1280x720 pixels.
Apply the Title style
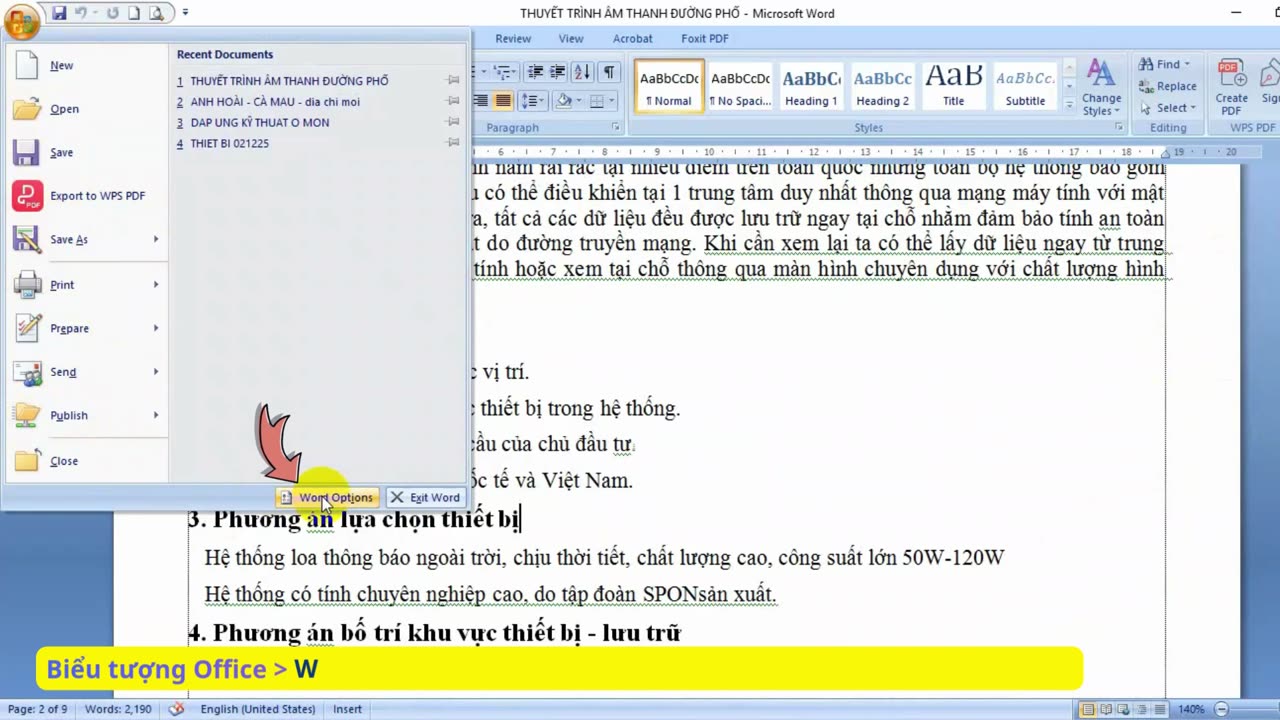(953, 86)
